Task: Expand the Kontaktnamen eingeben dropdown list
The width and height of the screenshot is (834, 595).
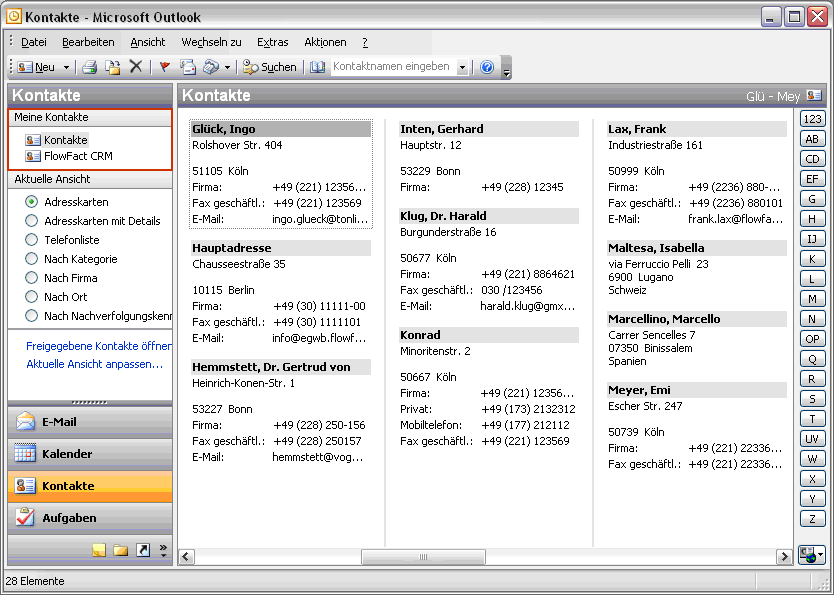Action: point(462,67)
